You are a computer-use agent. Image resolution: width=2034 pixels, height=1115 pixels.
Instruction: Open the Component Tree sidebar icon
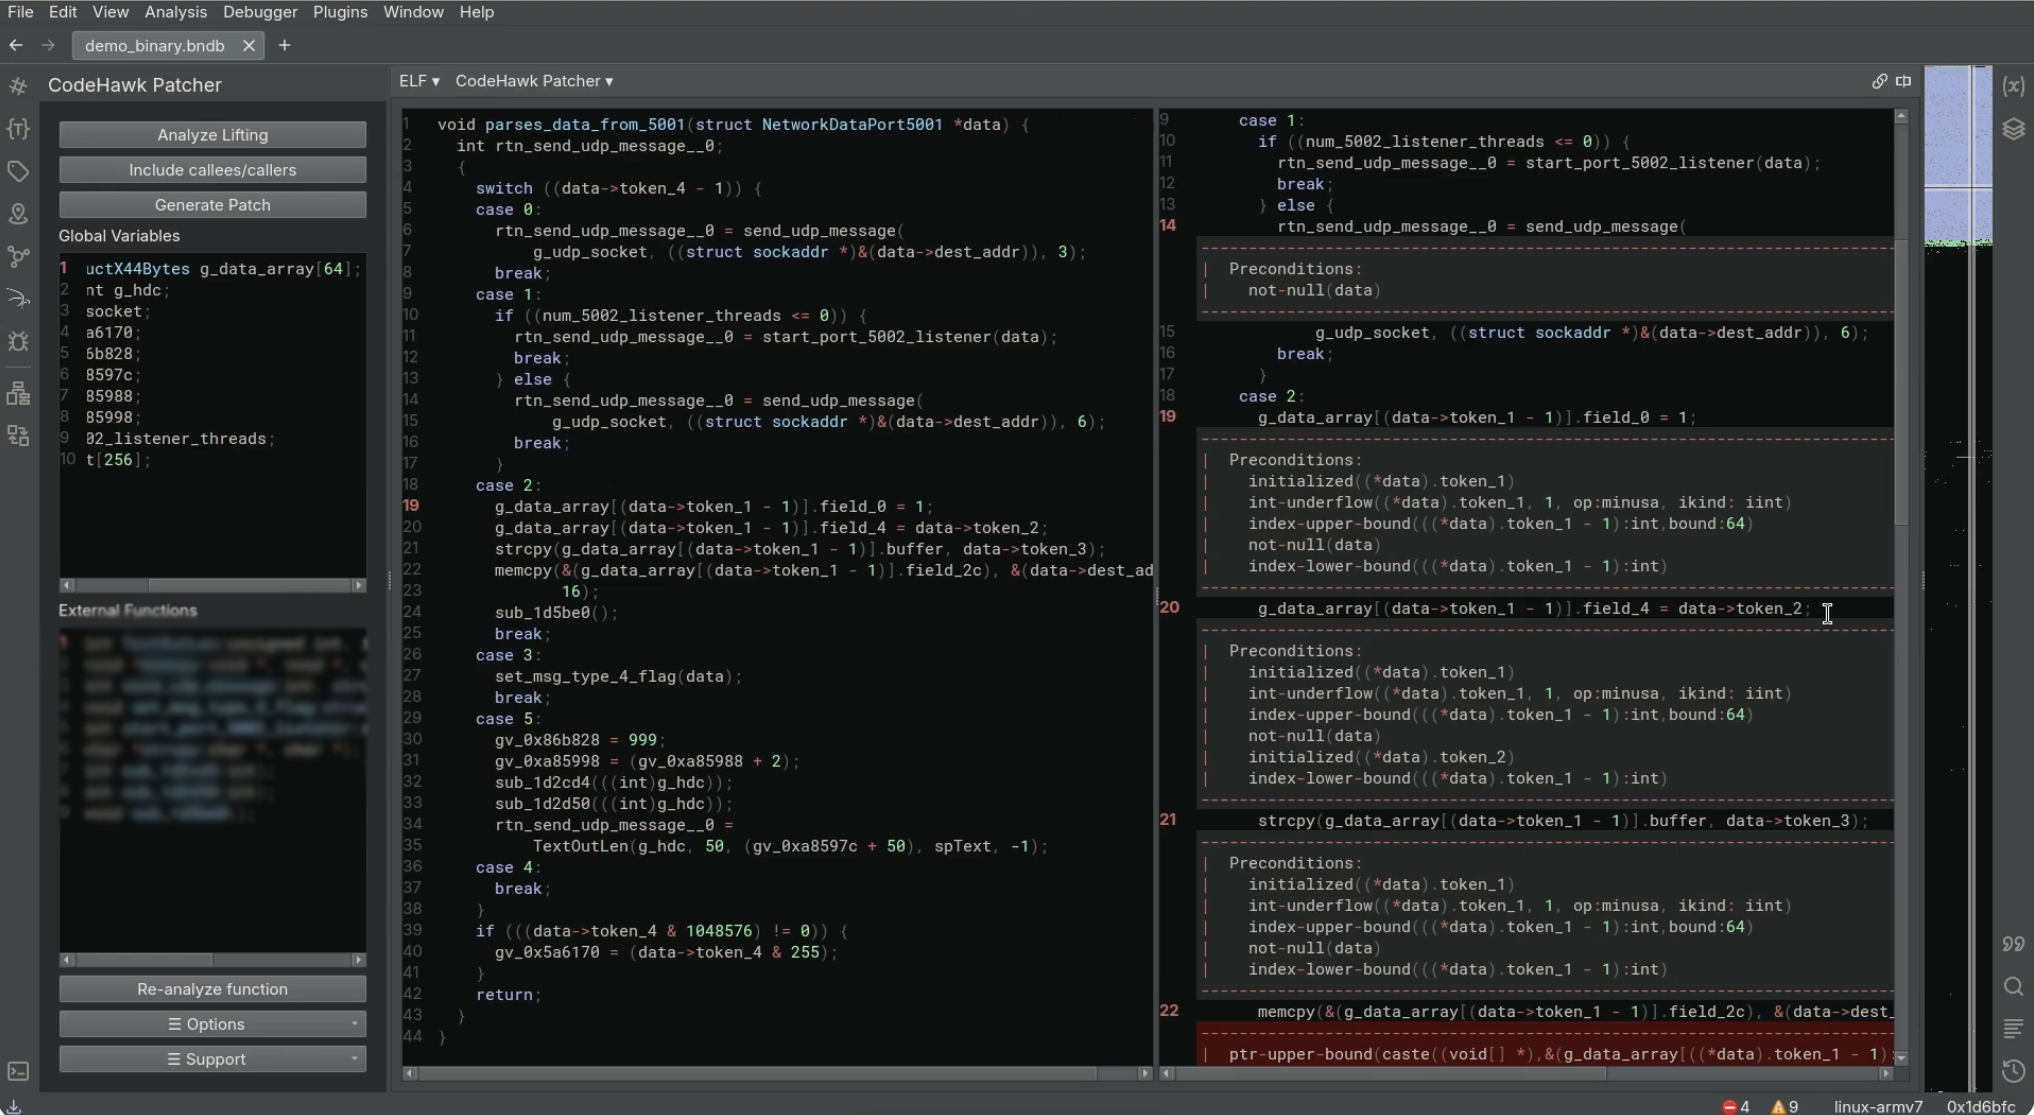click(x=18, y=393)
